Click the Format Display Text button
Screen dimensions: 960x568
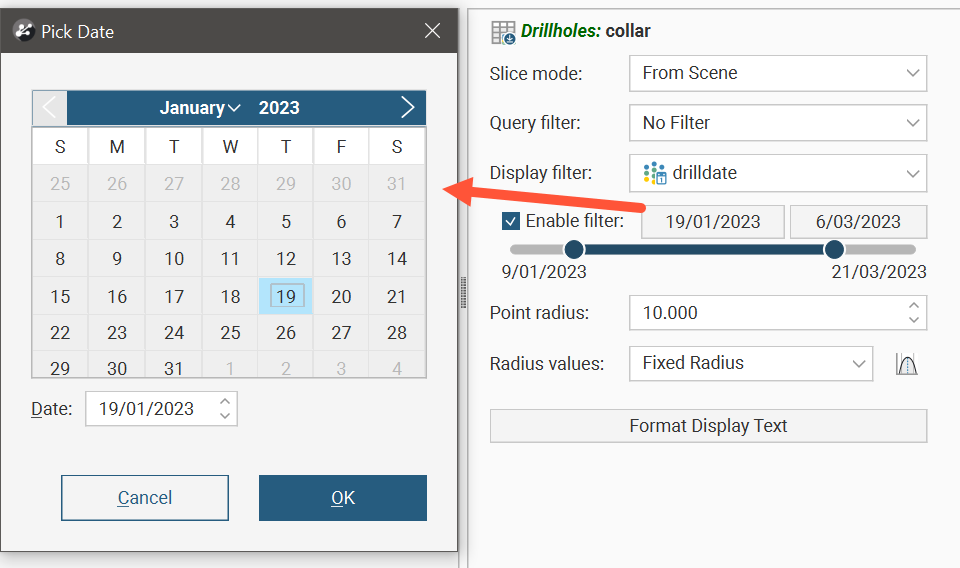point(708,426)
